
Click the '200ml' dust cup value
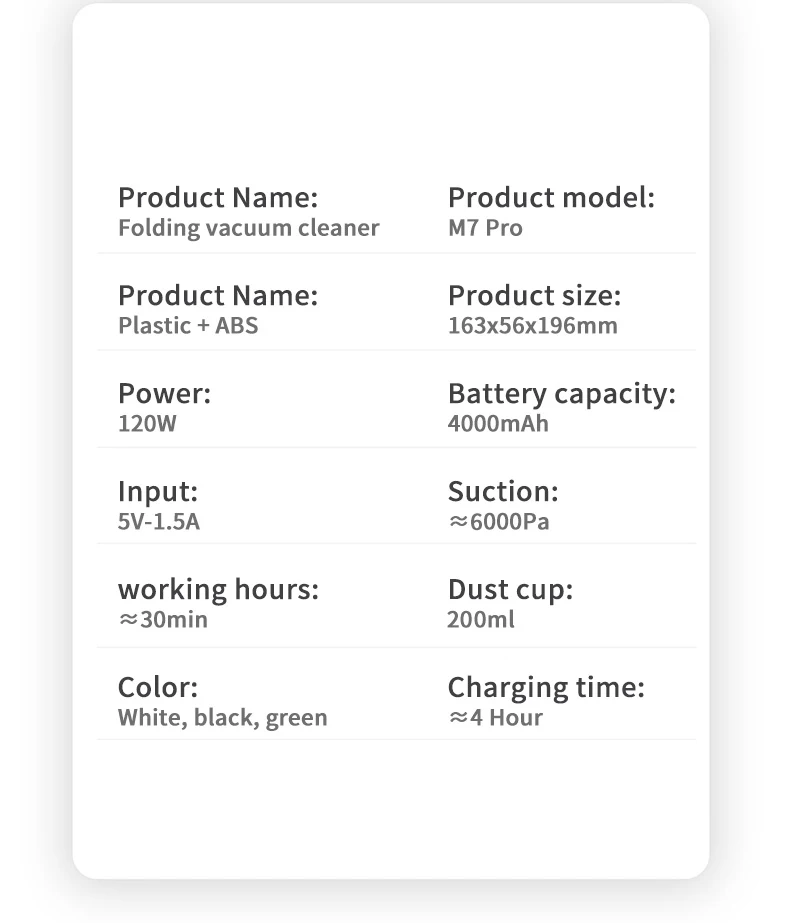[480, 620]
